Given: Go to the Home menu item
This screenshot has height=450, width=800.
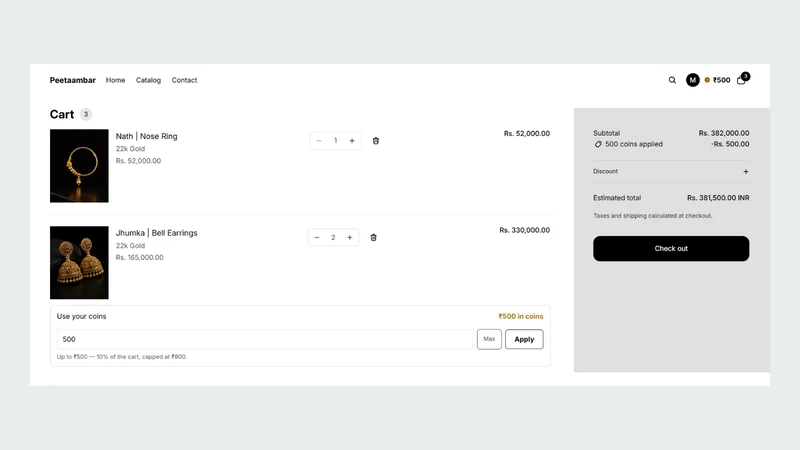Looking at the screenshot, I should (115, 80).
